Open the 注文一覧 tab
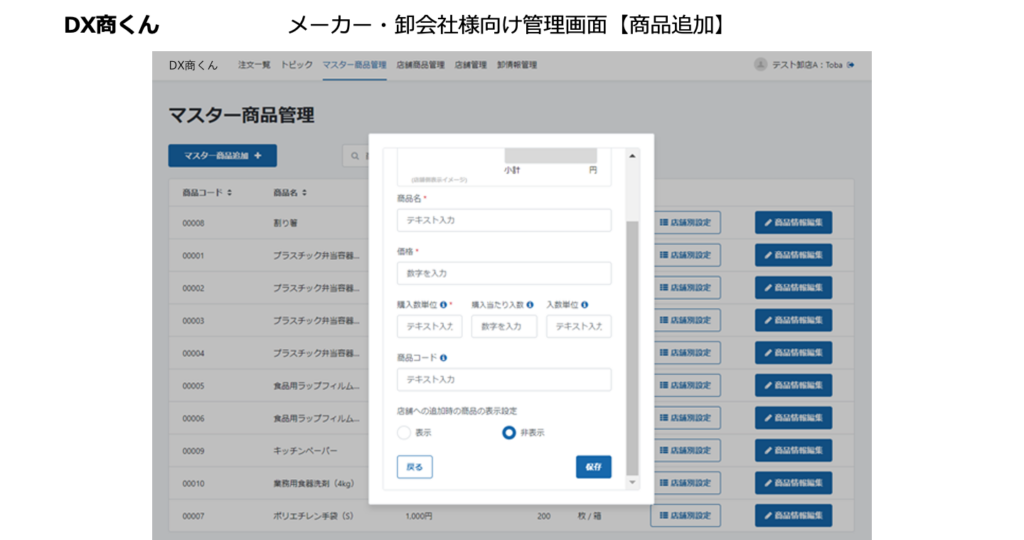The image size is (1024, 540). [x=254, y=65]
